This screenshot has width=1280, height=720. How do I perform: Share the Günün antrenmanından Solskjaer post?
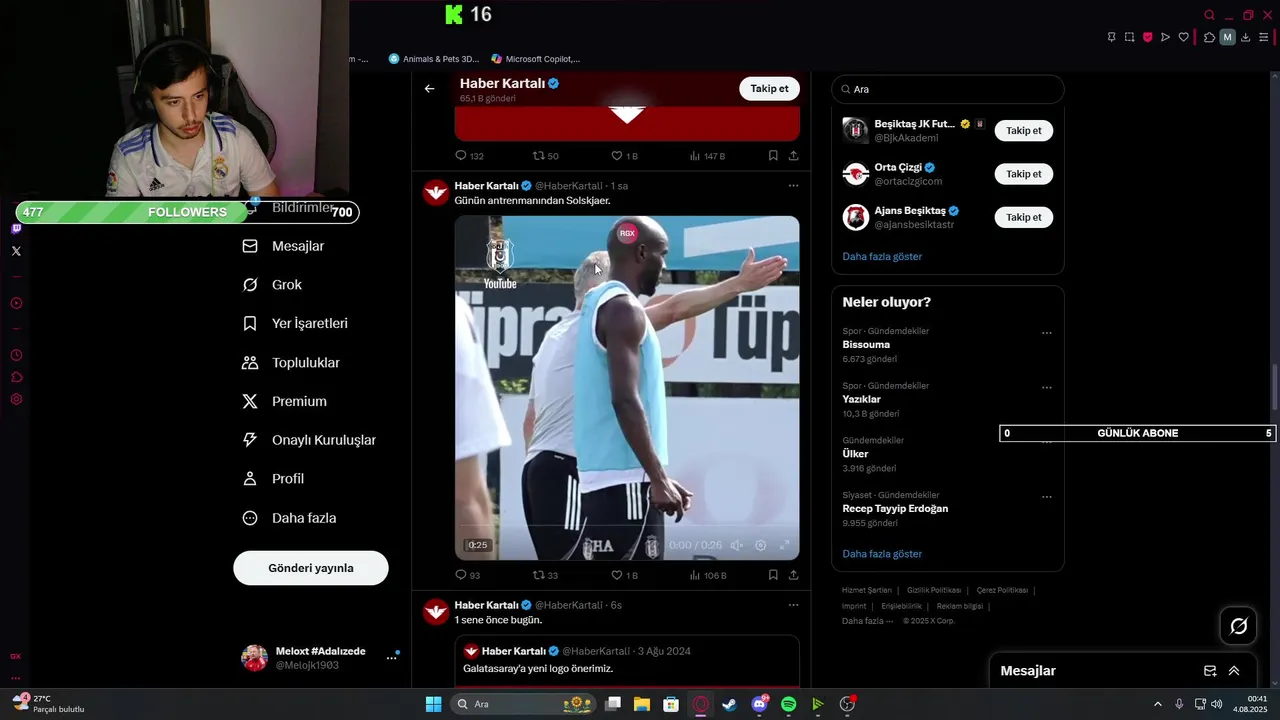pyautogui.click(x=793, y=575)
